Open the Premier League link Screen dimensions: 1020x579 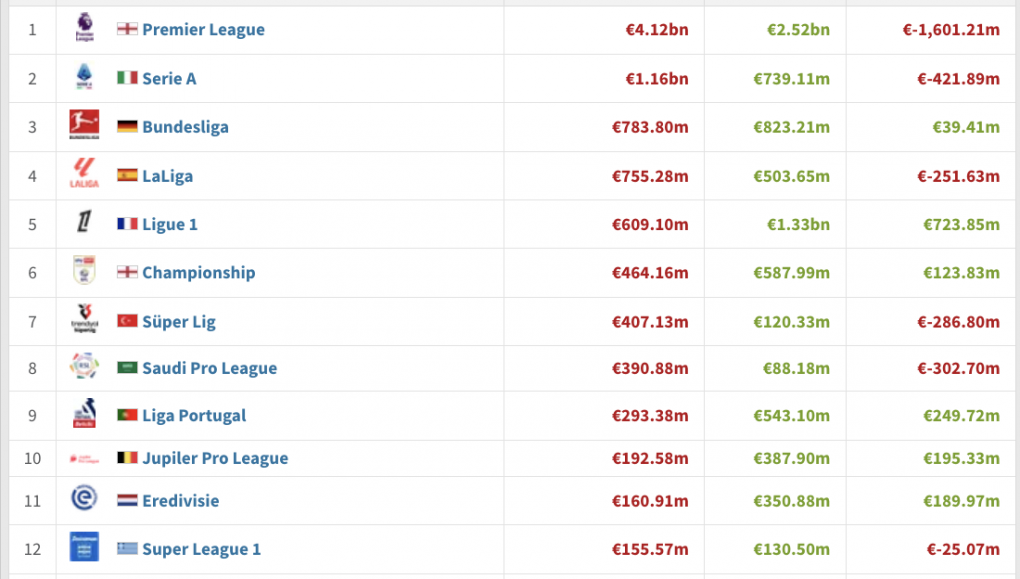(x=204, y=29)
